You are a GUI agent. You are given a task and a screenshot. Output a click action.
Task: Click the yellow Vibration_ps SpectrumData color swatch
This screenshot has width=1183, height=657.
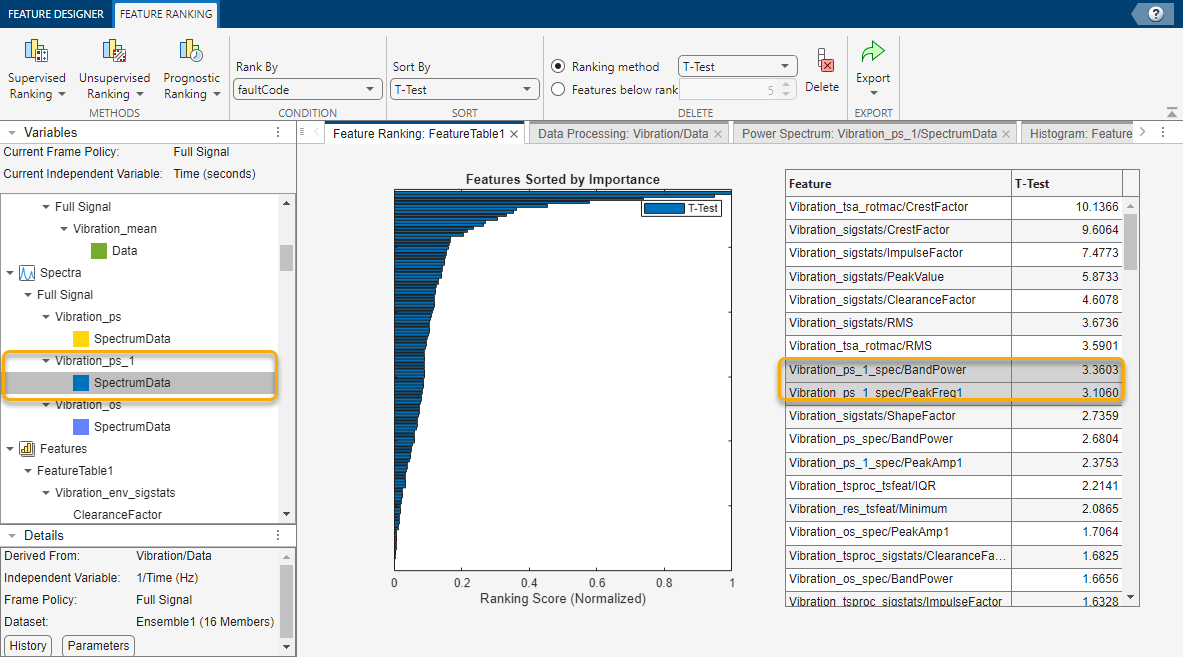point(81,339)
